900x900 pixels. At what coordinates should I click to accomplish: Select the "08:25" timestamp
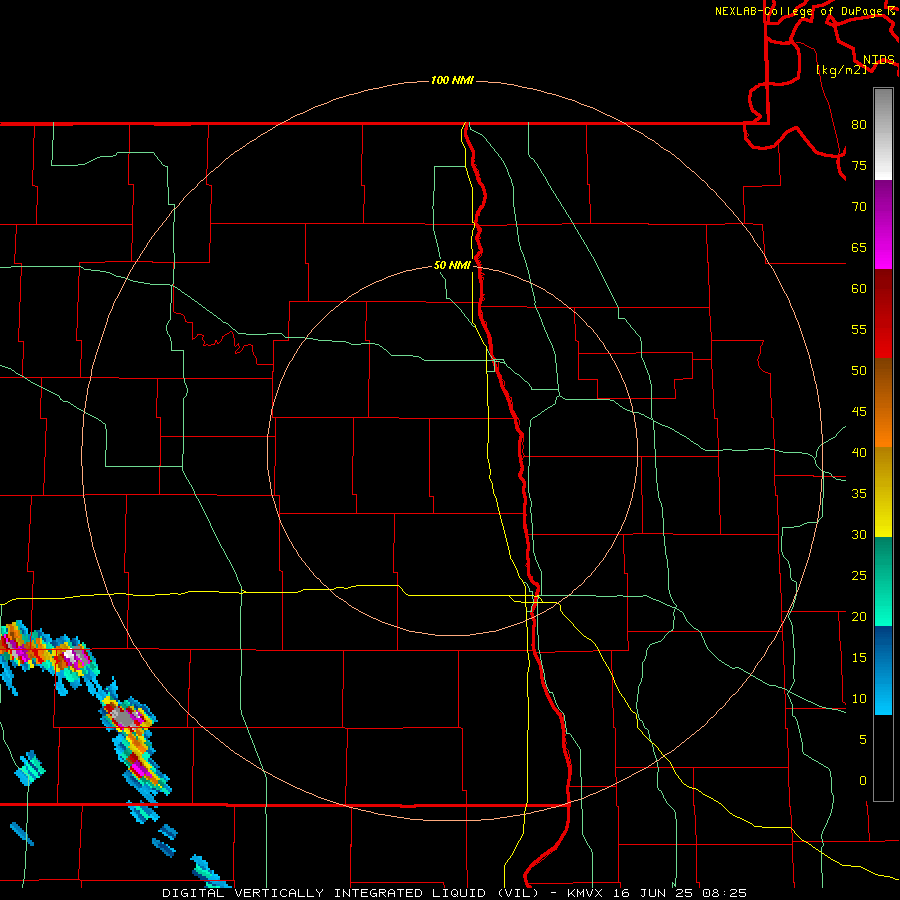(723, 893)
